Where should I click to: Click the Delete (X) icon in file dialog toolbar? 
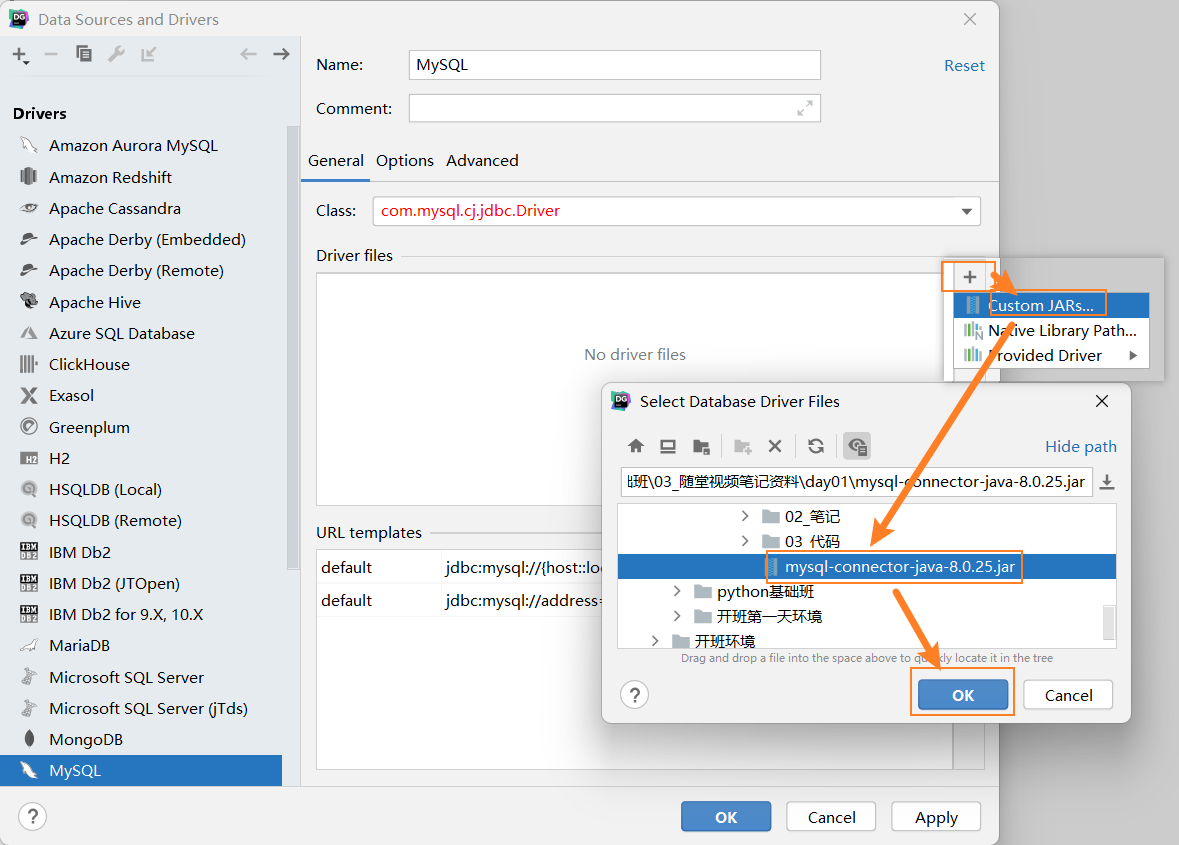pyautogui.click(x=775, y=446)
